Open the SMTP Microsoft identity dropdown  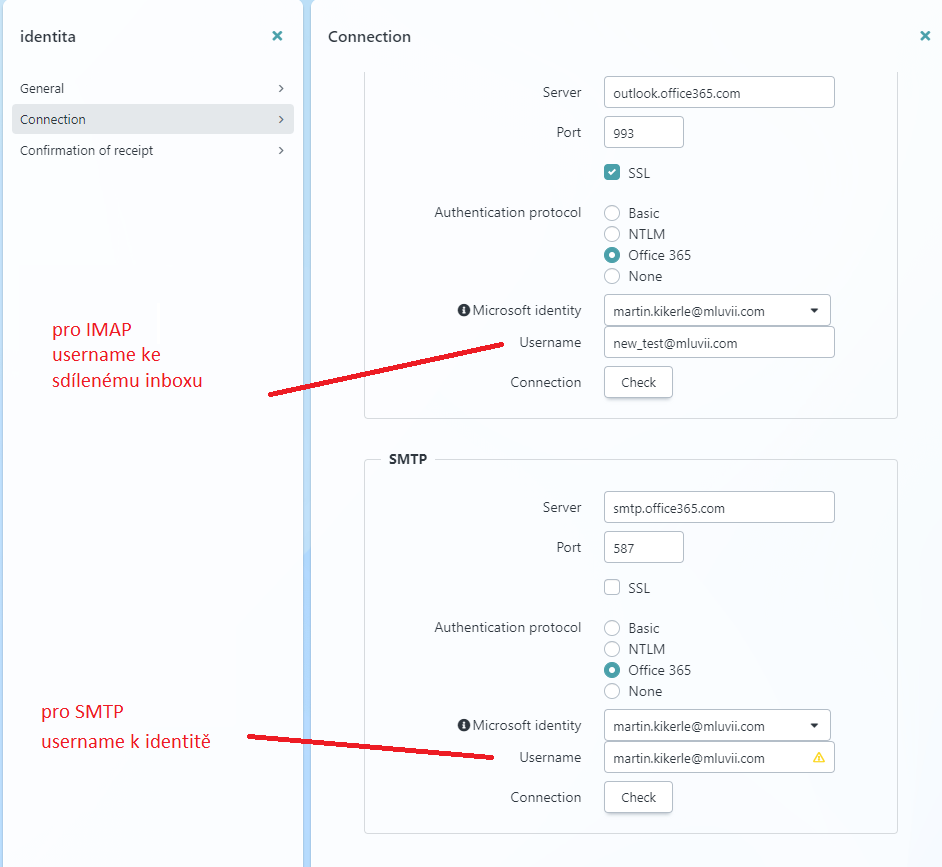coord(717,726)
